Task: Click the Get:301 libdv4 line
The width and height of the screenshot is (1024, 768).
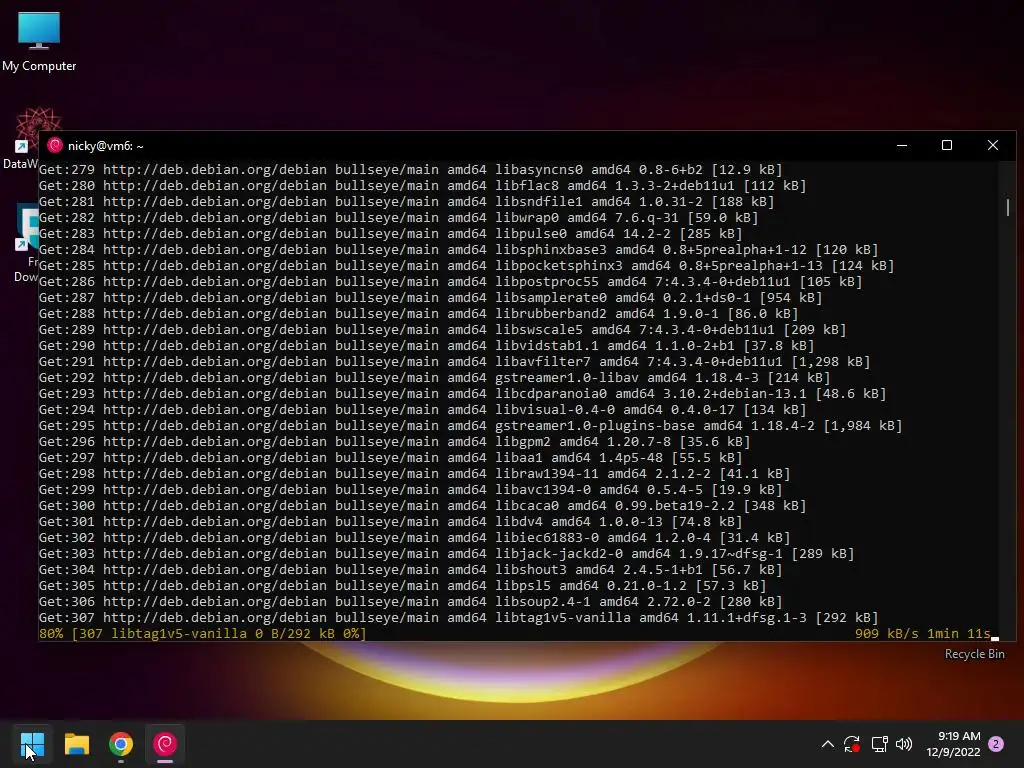Action: pyautogui.click(x=391, y=522)
